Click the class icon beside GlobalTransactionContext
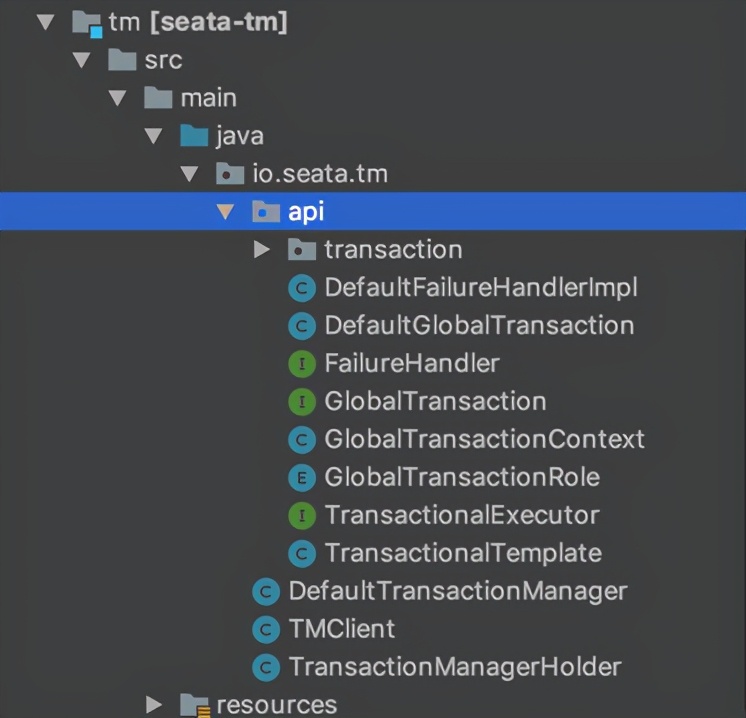Image resolution: width=746 pixels, height=718 pixels. point(302,440)
